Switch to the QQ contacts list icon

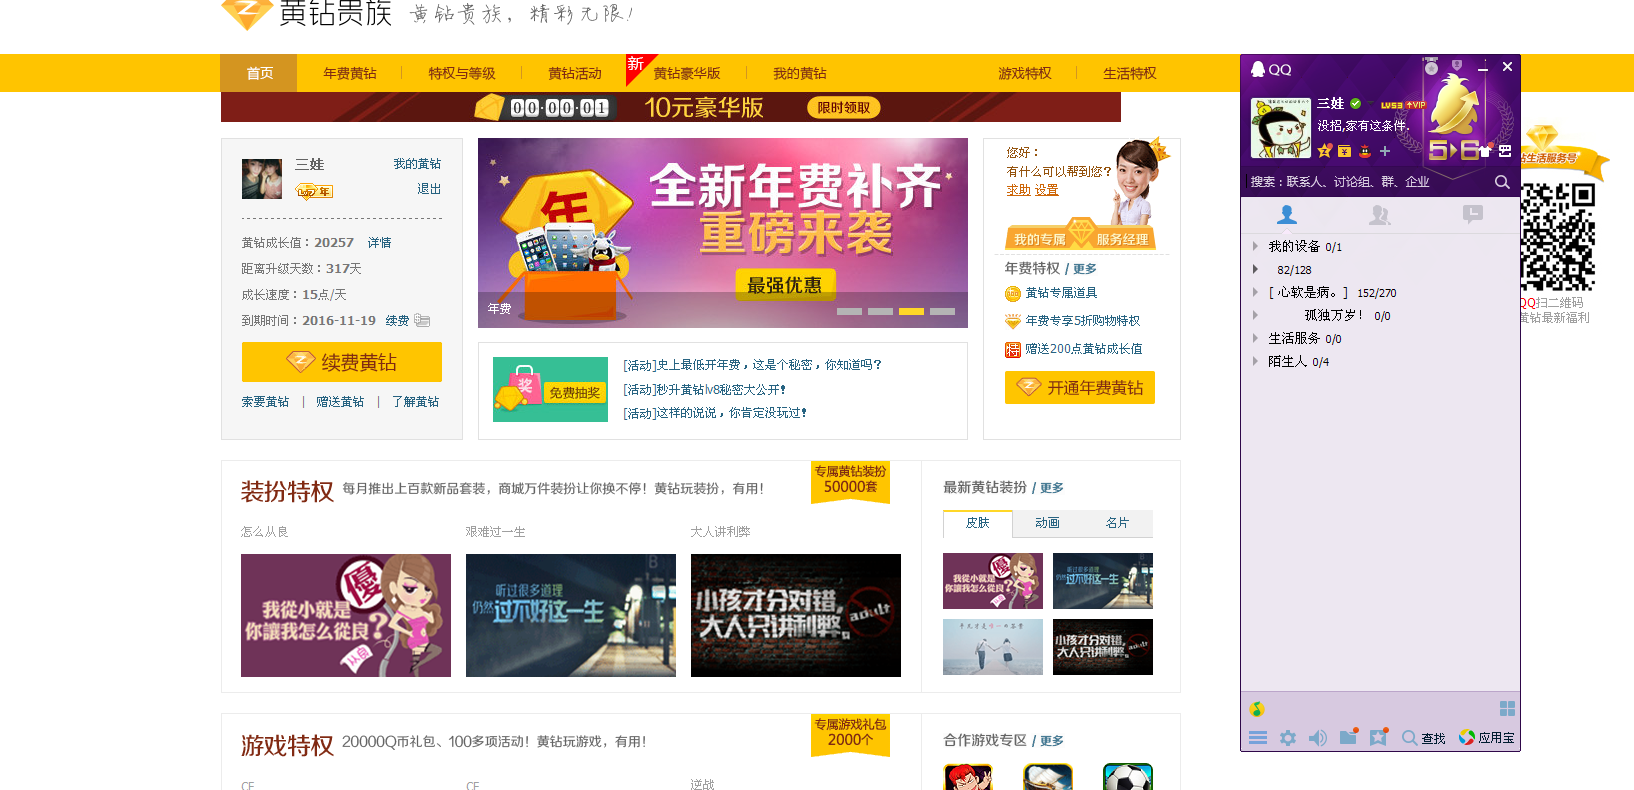click(1287, 214)
